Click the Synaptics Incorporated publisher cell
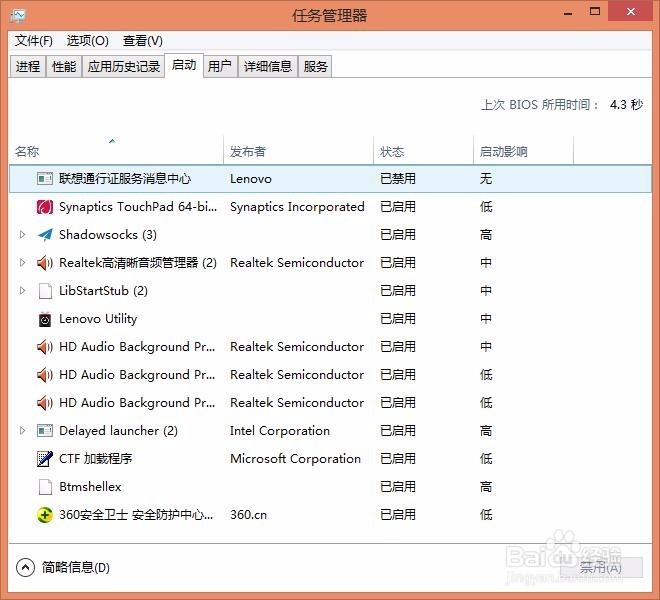The image size is (660, 600). (297, 207)
